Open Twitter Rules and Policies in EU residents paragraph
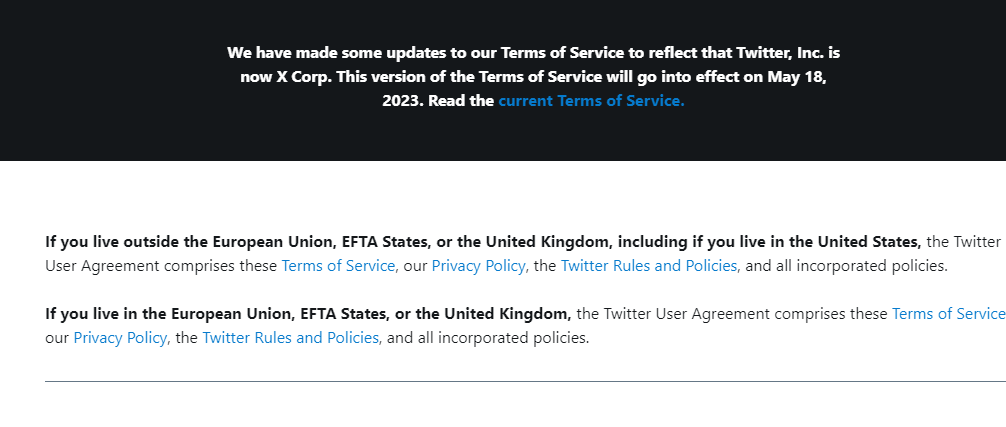 (x=291, y=337)
